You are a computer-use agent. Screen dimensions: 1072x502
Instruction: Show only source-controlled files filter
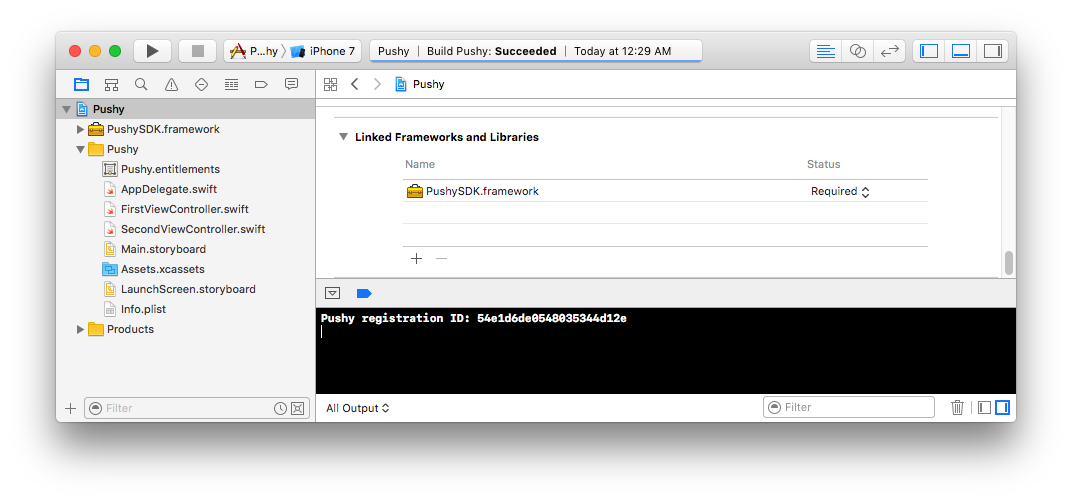click(x=297, y=408)
